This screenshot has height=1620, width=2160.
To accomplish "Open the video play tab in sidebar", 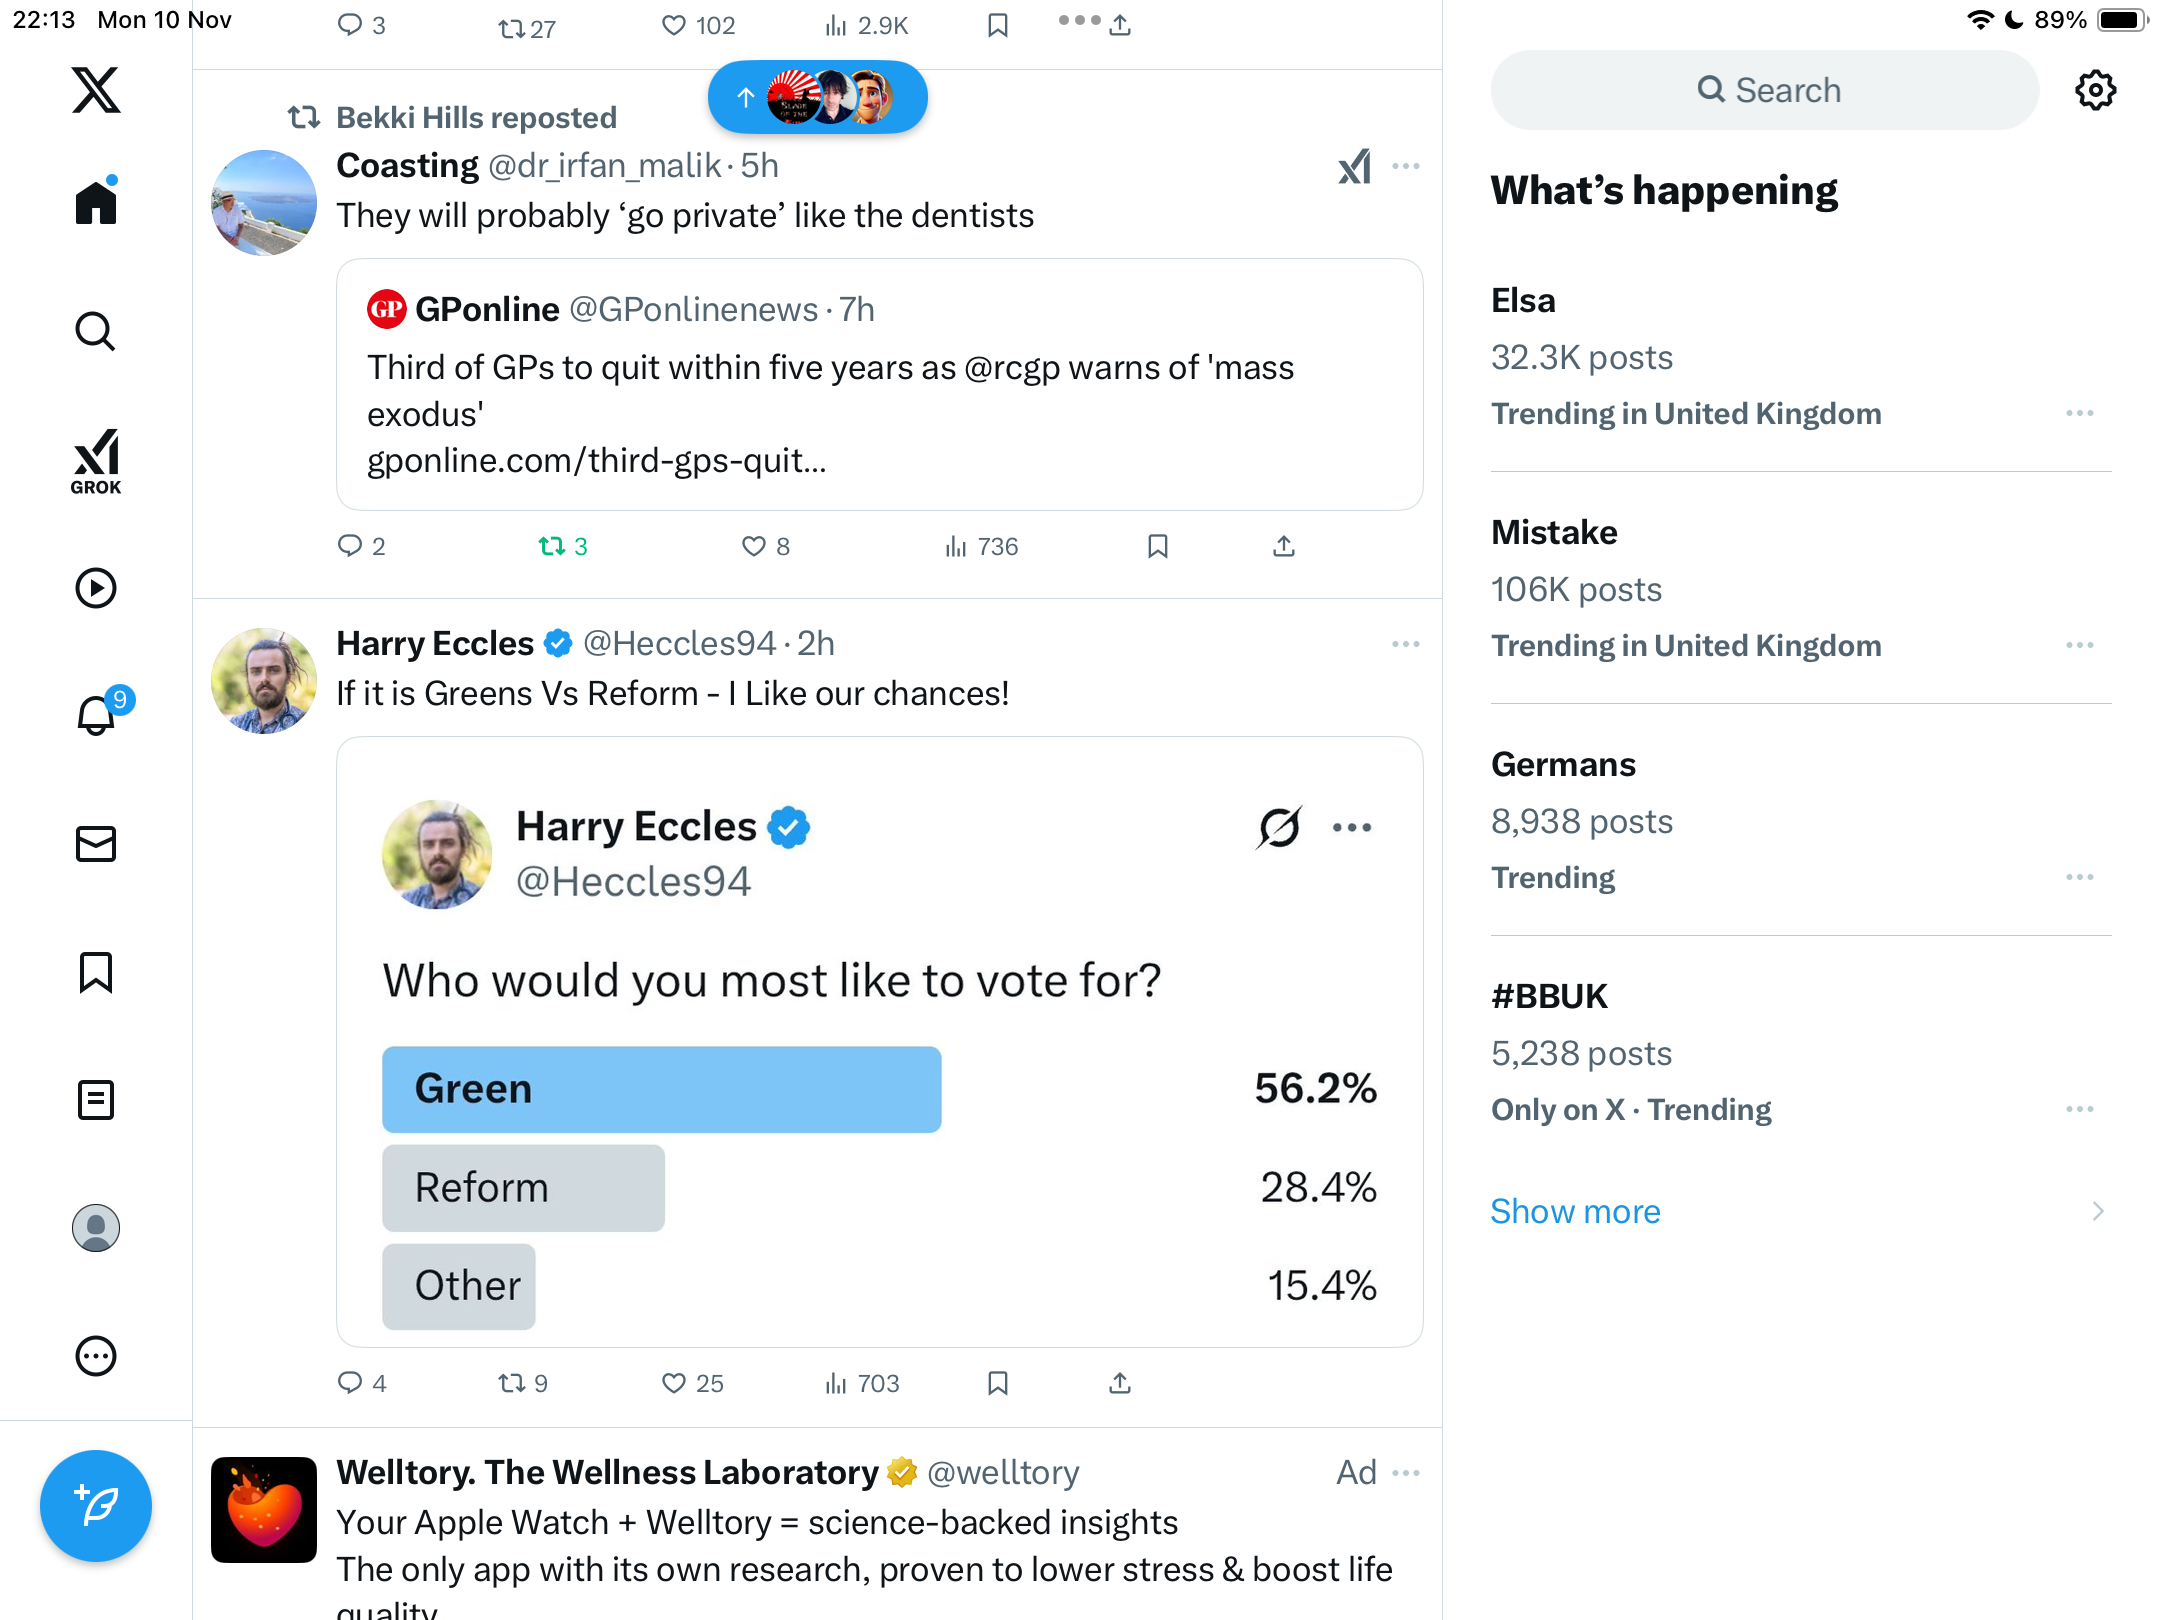I will pos(96,588).
